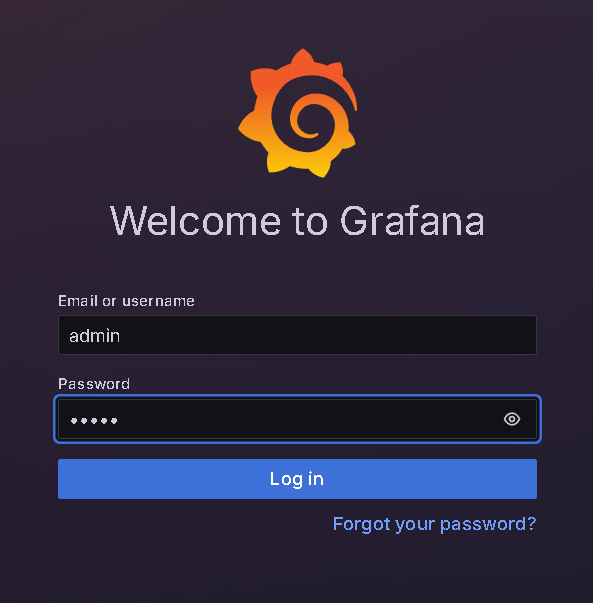Screen dimensions: 593x603
Task: Start password recovery via the blue link
Action: pos(434,524)
